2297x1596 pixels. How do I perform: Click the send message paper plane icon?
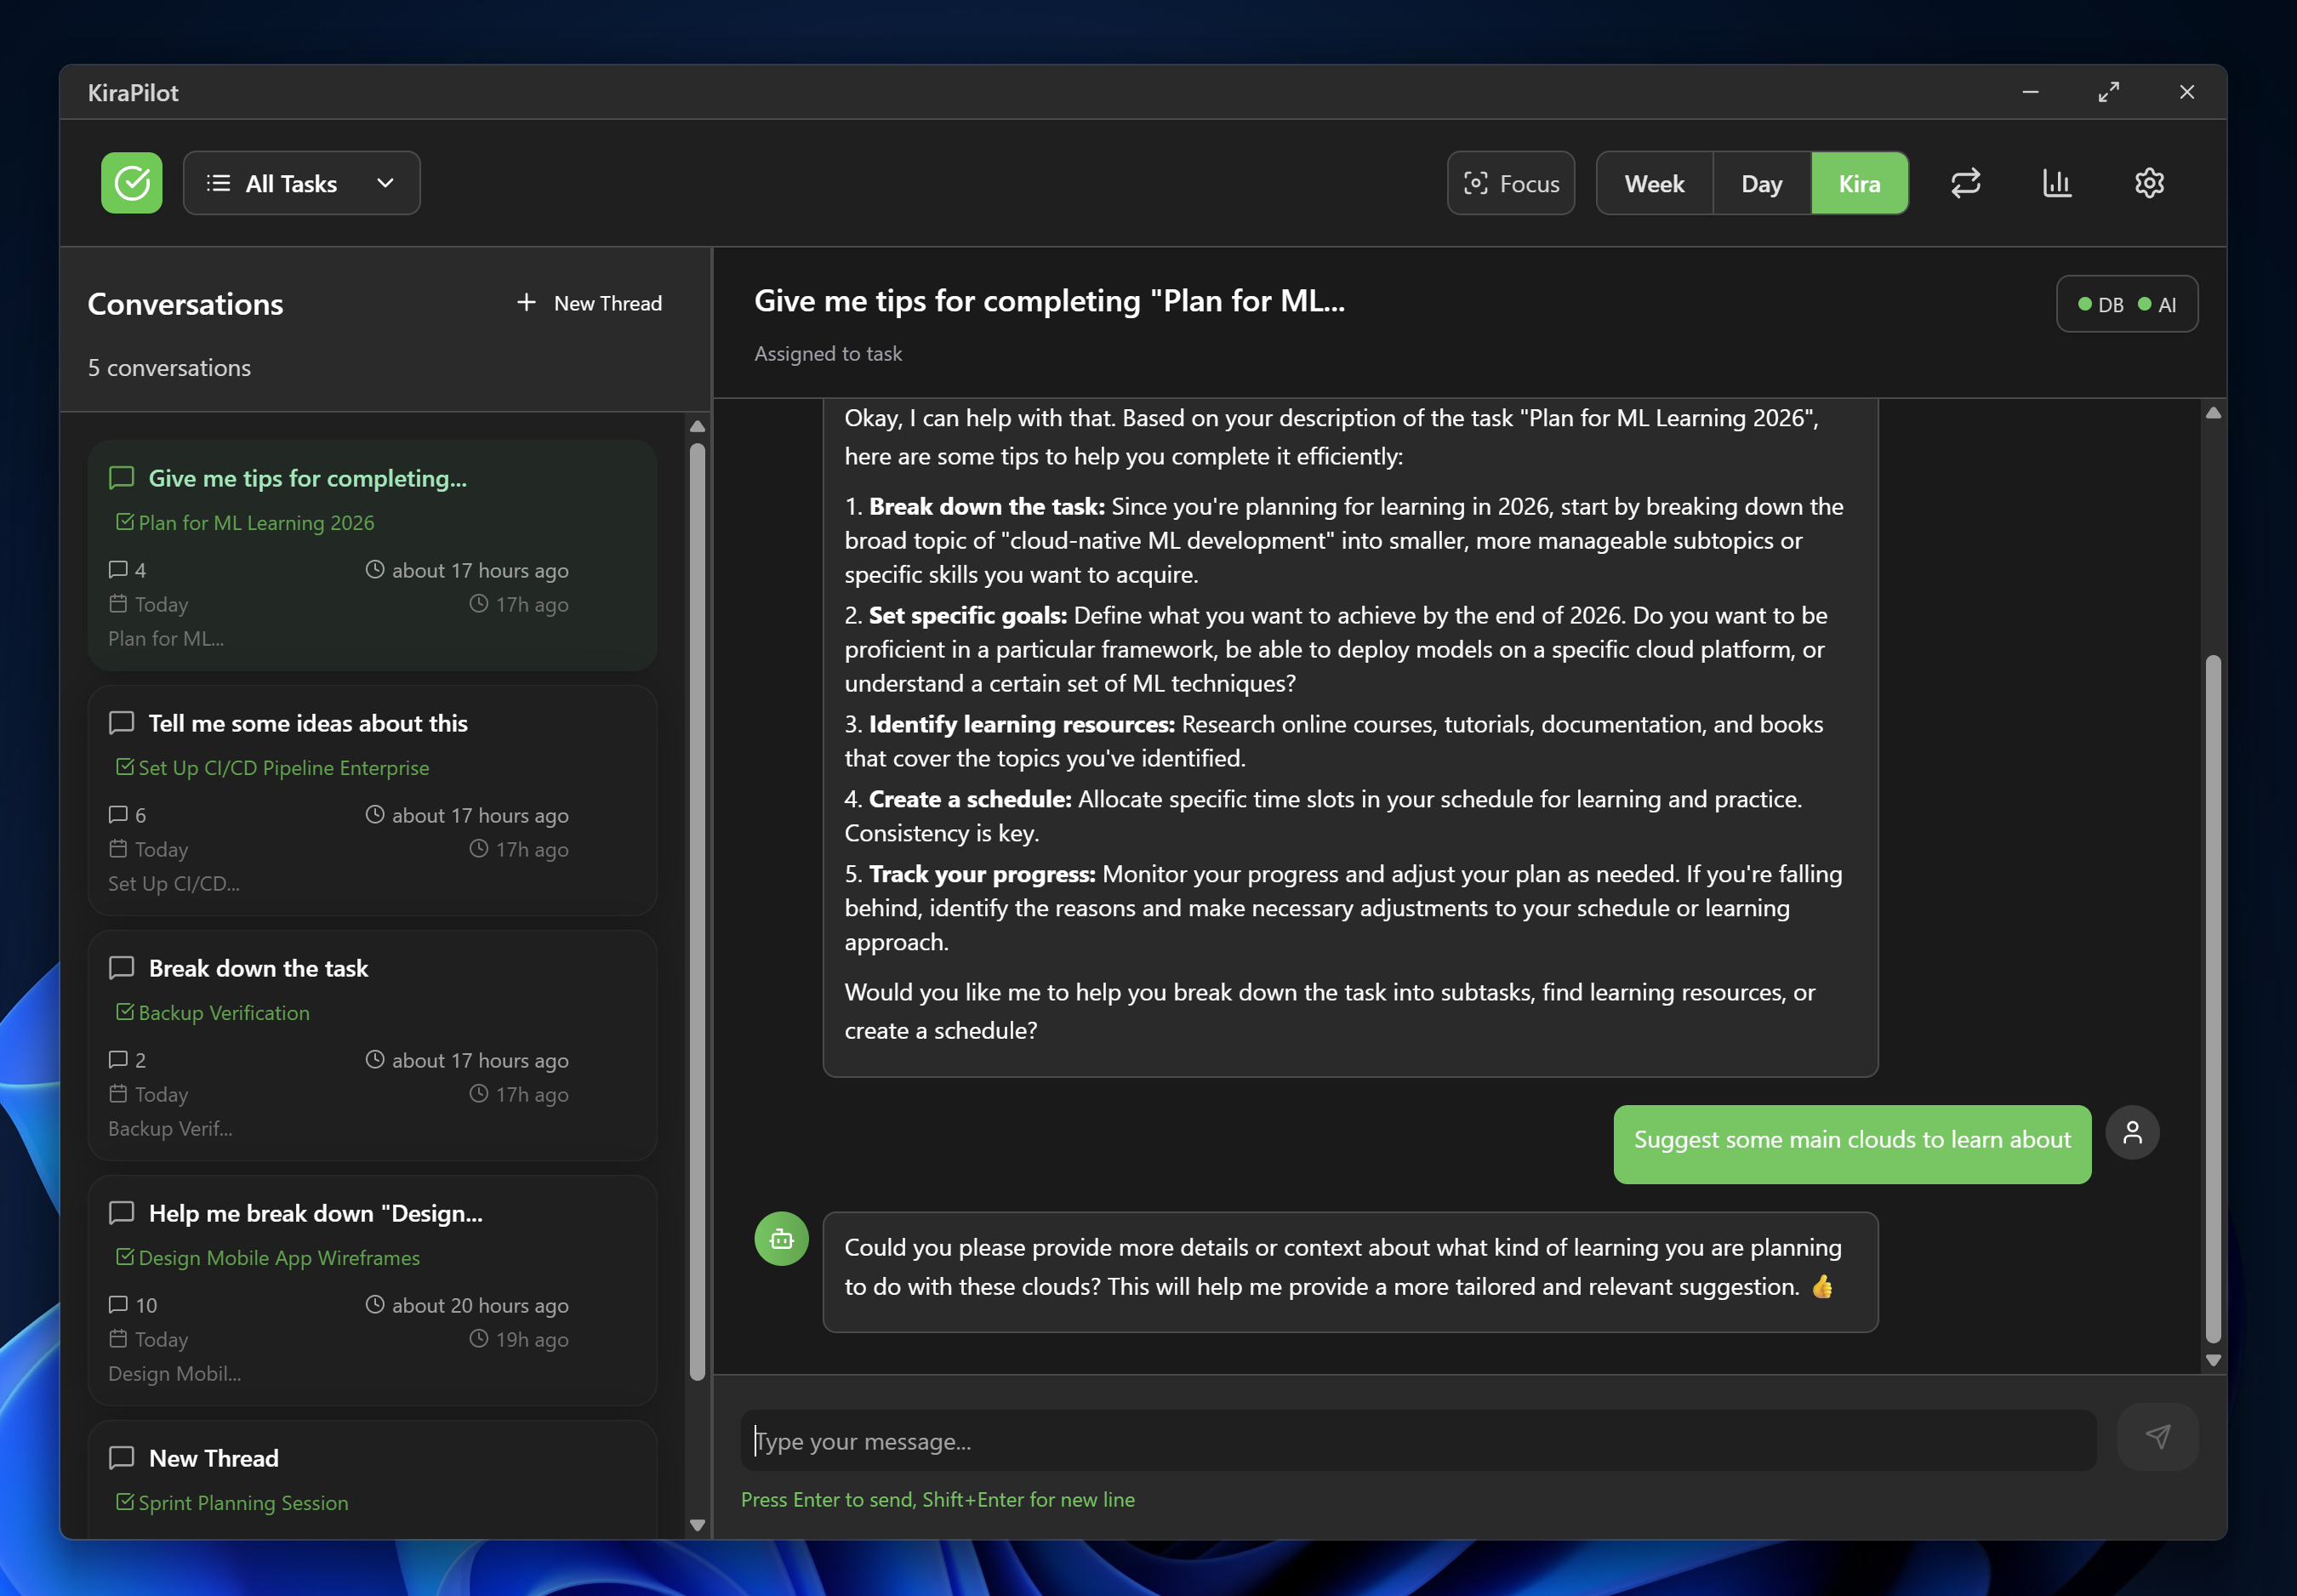click(x=2157, y=1437)
